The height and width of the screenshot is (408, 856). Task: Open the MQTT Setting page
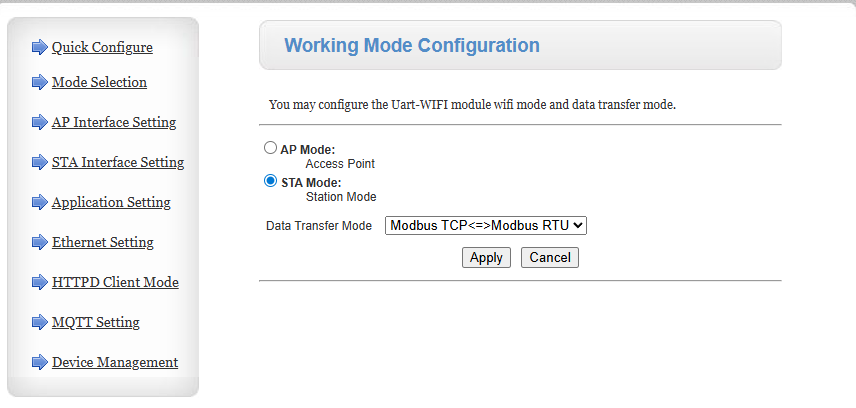click(96, 322)
